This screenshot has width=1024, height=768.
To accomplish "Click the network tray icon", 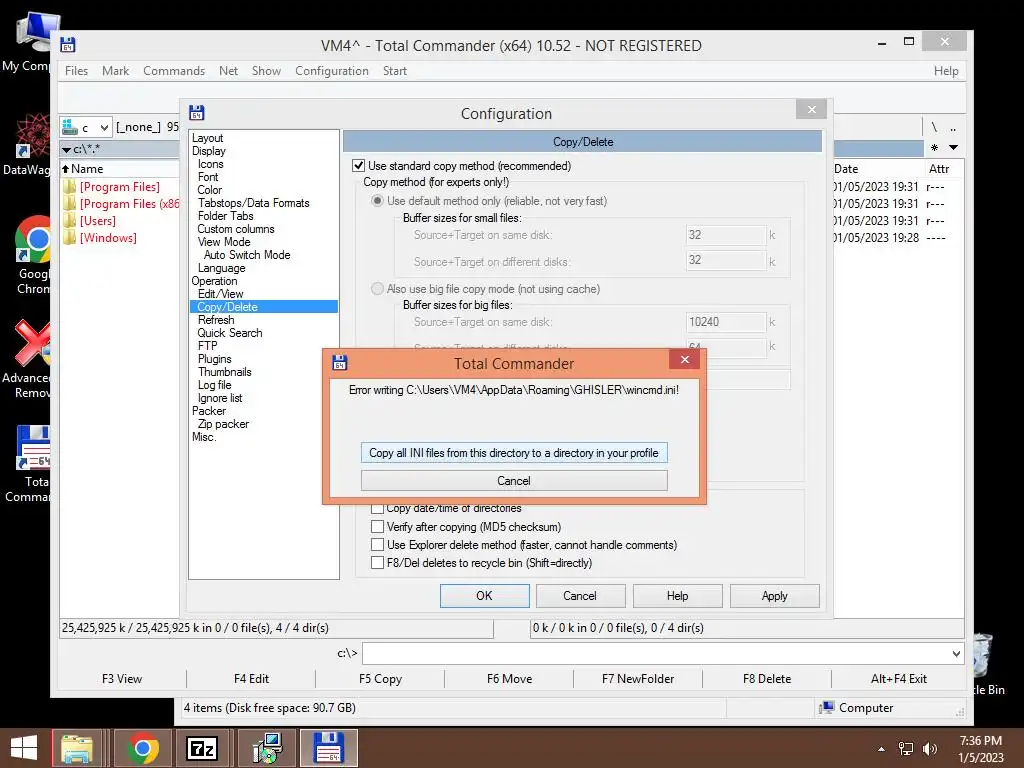I will tap(906, 748).
